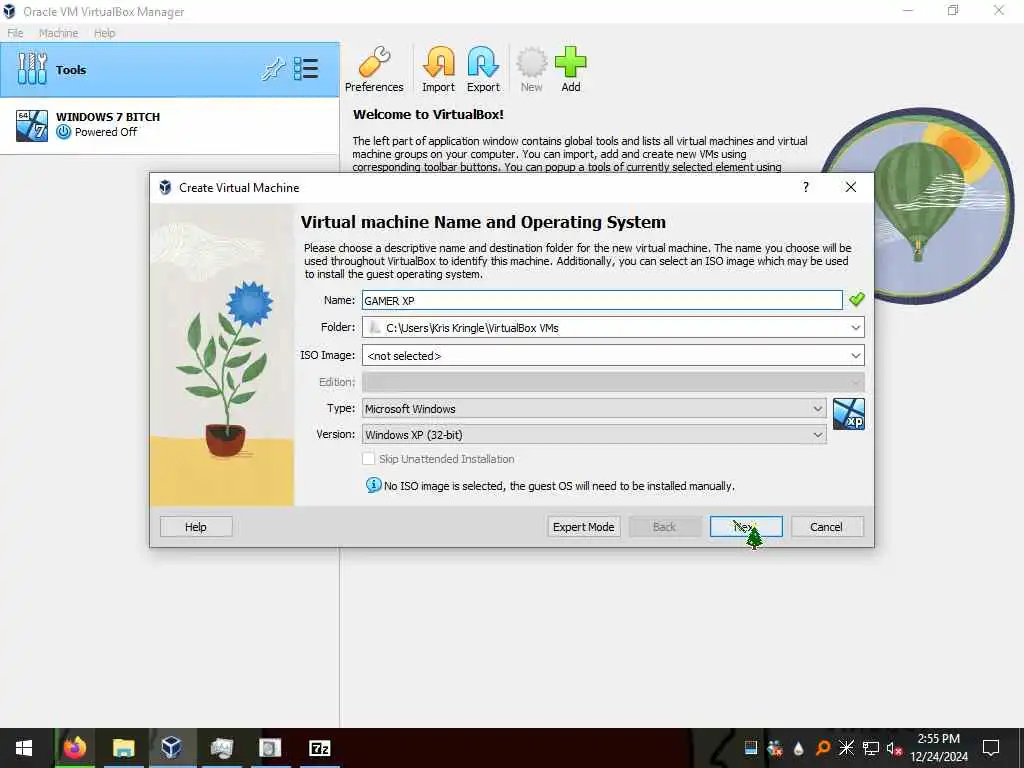Close the Create Virtual Machine dialog
This screenshot has height=768, width=1024.
coord(850,187)
